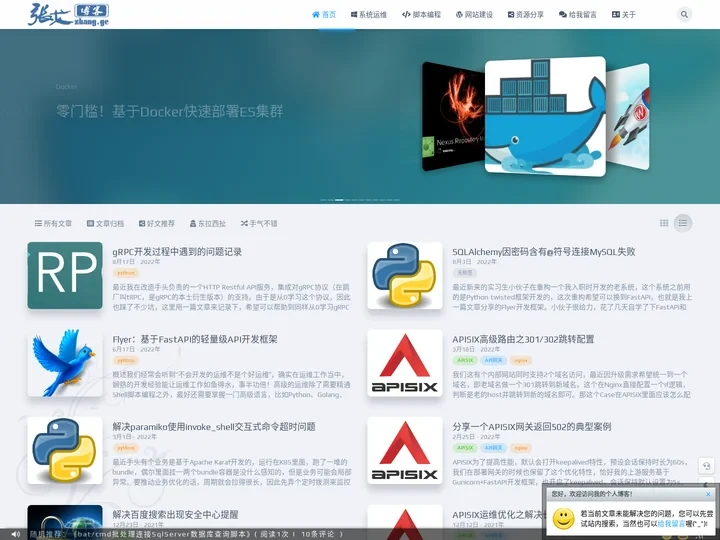The height and width of the screenshot is (540, 720).
Task: Click the 8月17日 - 2022年 date text
Action: (136, 262)
